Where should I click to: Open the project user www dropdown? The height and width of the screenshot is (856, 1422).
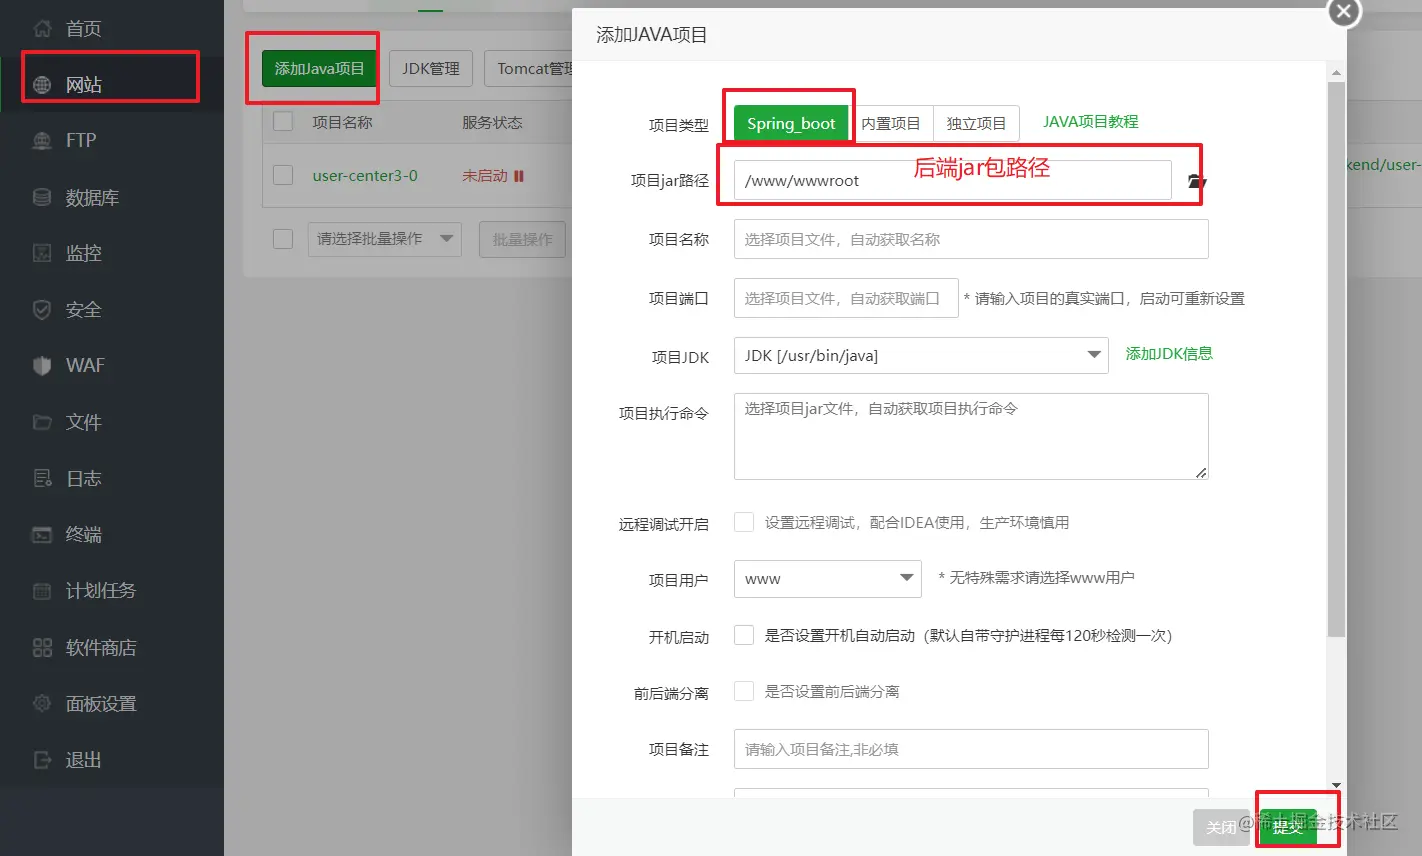click(828, 579)
